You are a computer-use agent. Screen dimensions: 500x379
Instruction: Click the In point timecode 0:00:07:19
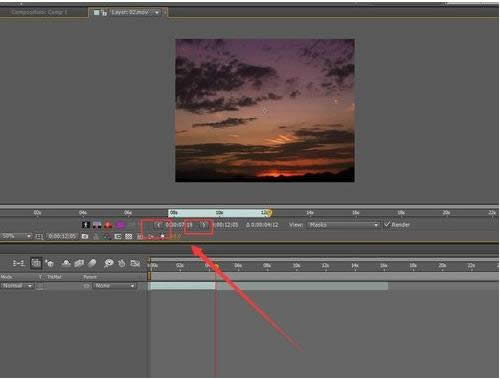(x=179, y=225)
